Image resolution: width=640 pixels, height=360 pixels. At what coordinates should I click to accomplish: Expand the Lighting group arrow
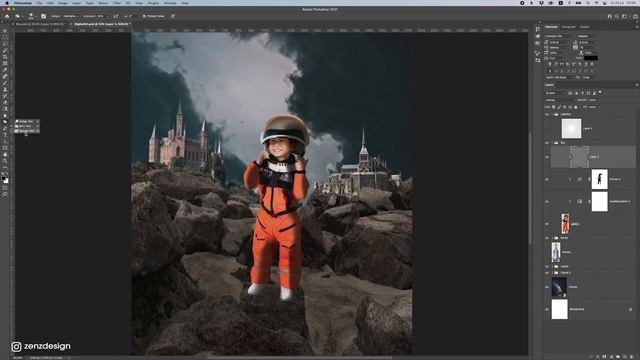point(552,115)
